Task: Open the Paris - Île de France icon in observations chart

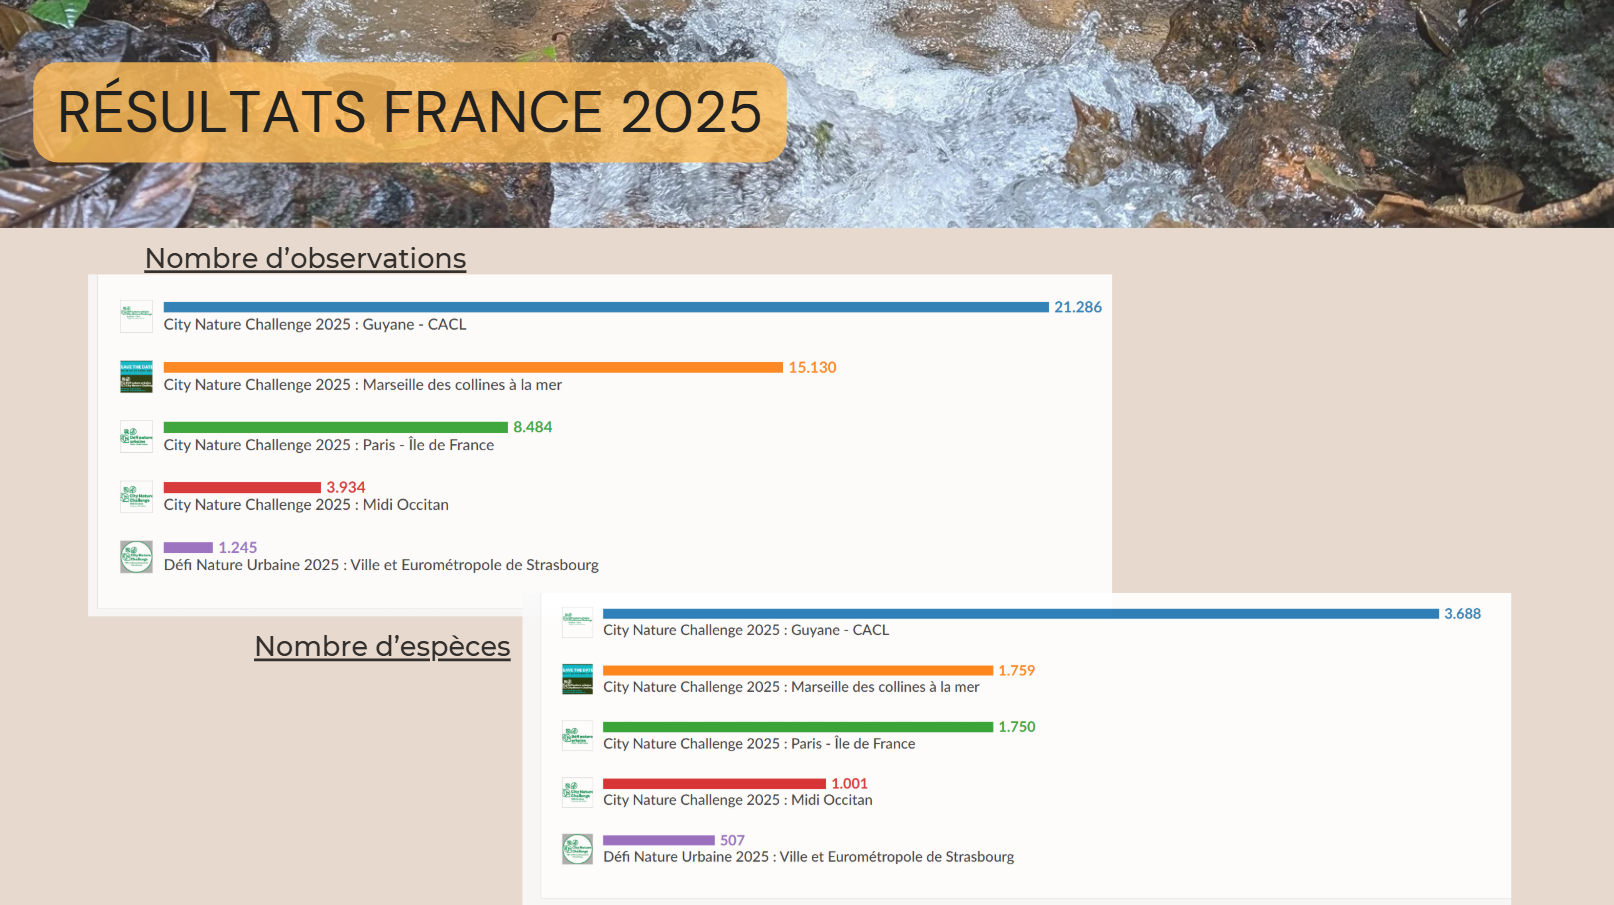Action: click(136, 437)
